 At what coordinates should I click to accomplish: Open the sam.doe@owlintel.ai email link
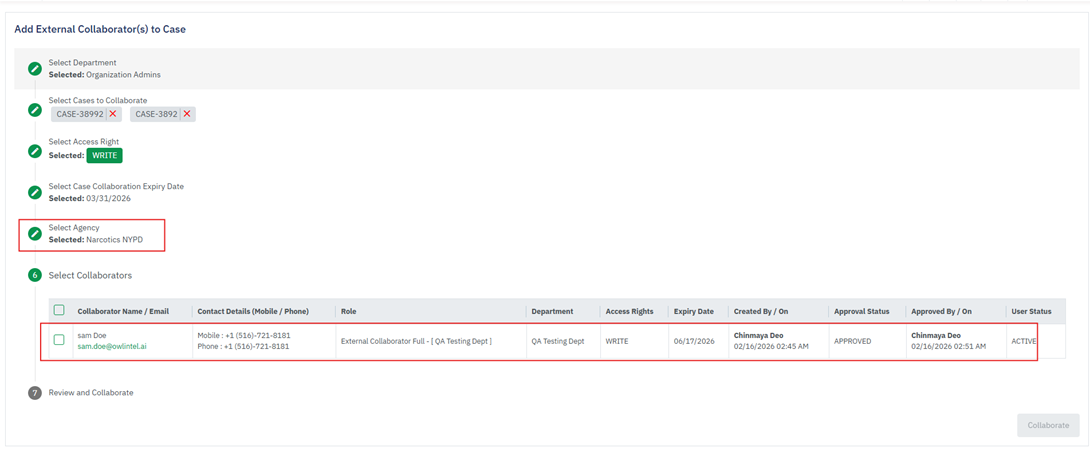click(112, 346)
